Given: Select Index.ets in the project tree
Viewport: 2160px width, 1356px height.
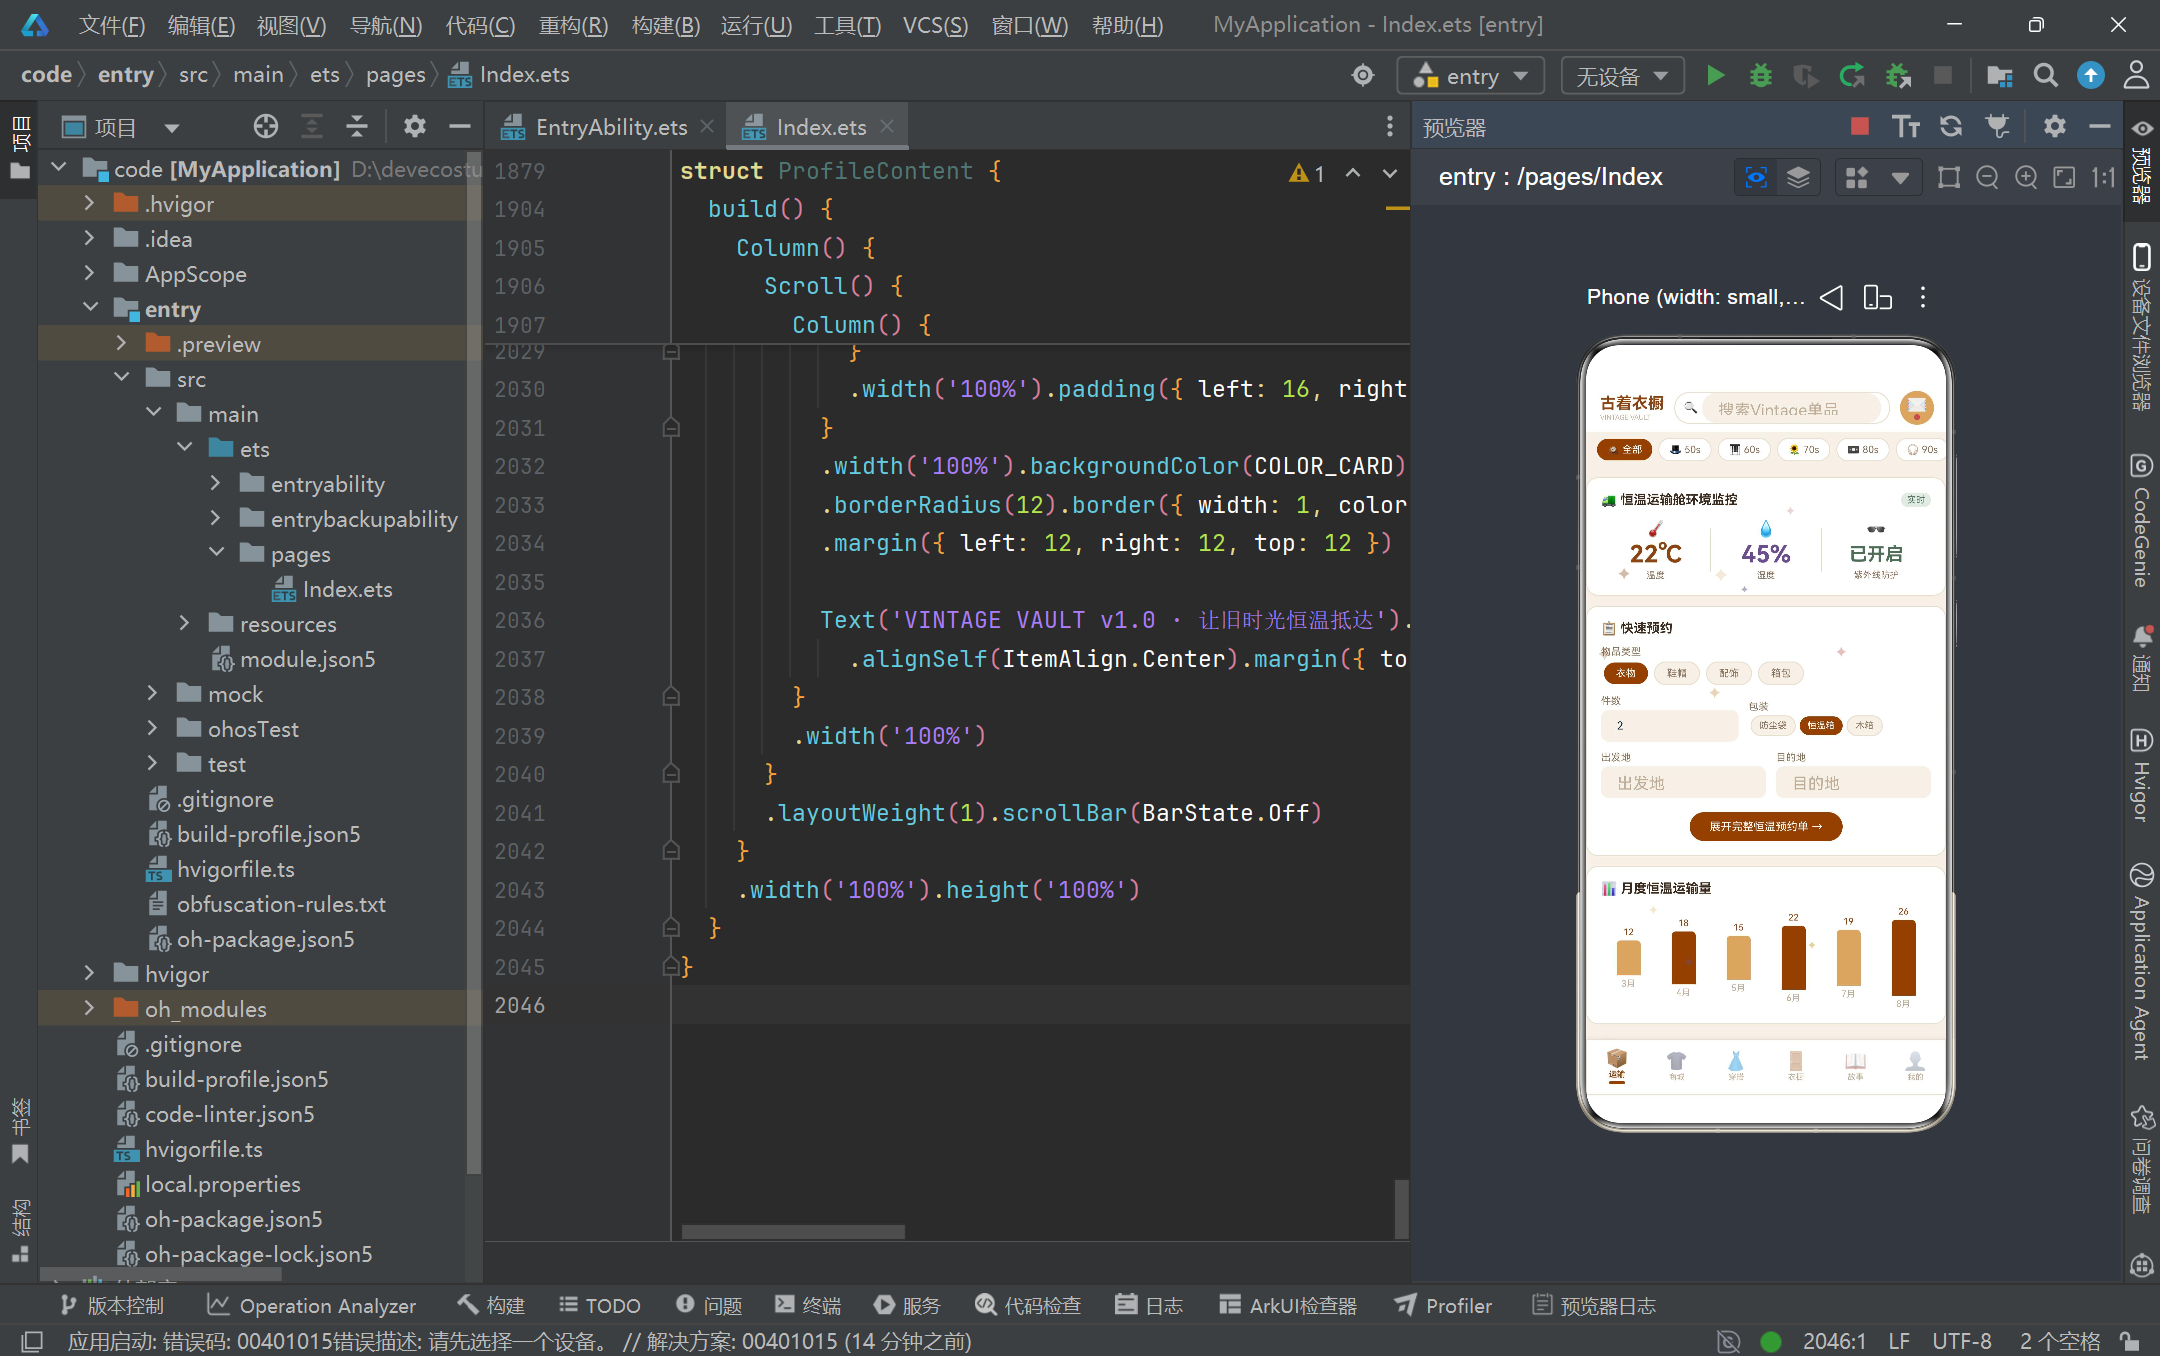Looking at the screenshot, I should tap(346, 589).
